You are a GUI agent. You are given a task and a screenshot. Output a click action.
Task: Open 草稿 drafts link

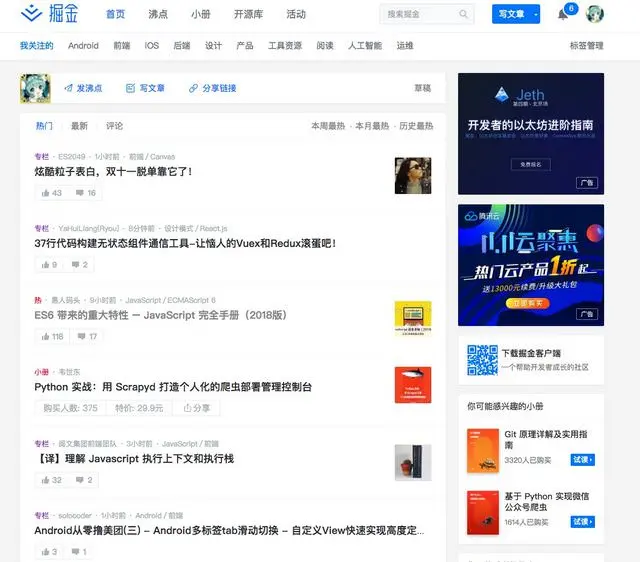422,88
